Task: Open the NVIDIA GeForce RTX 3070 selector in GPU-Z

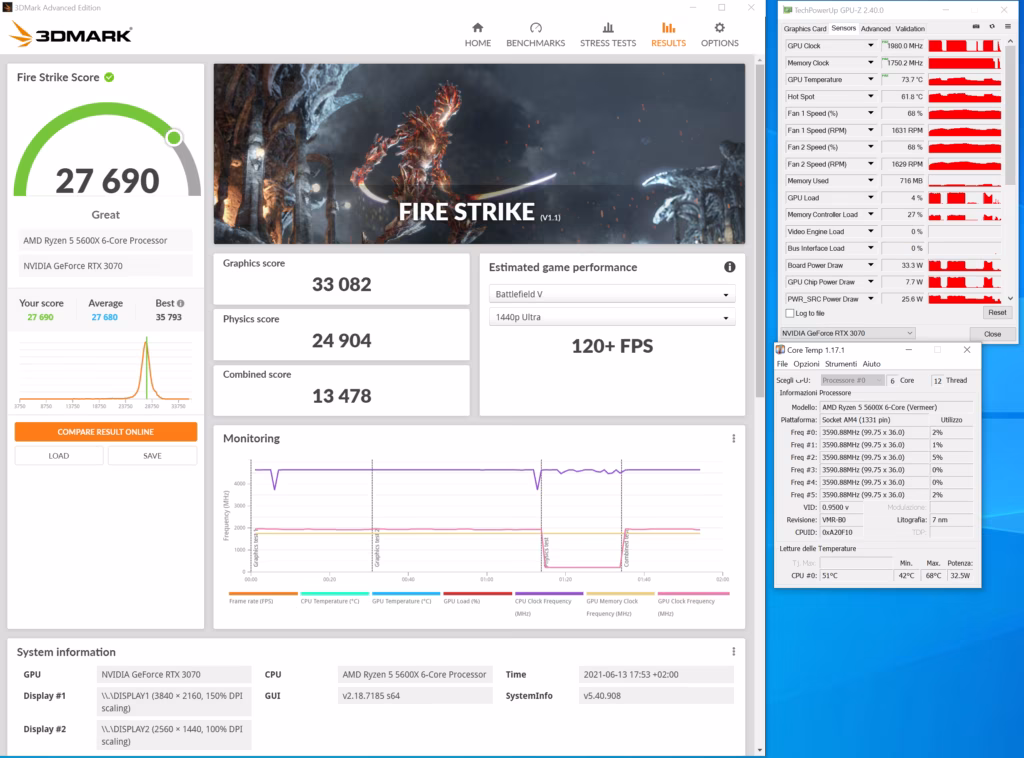Action: [848, 333]
